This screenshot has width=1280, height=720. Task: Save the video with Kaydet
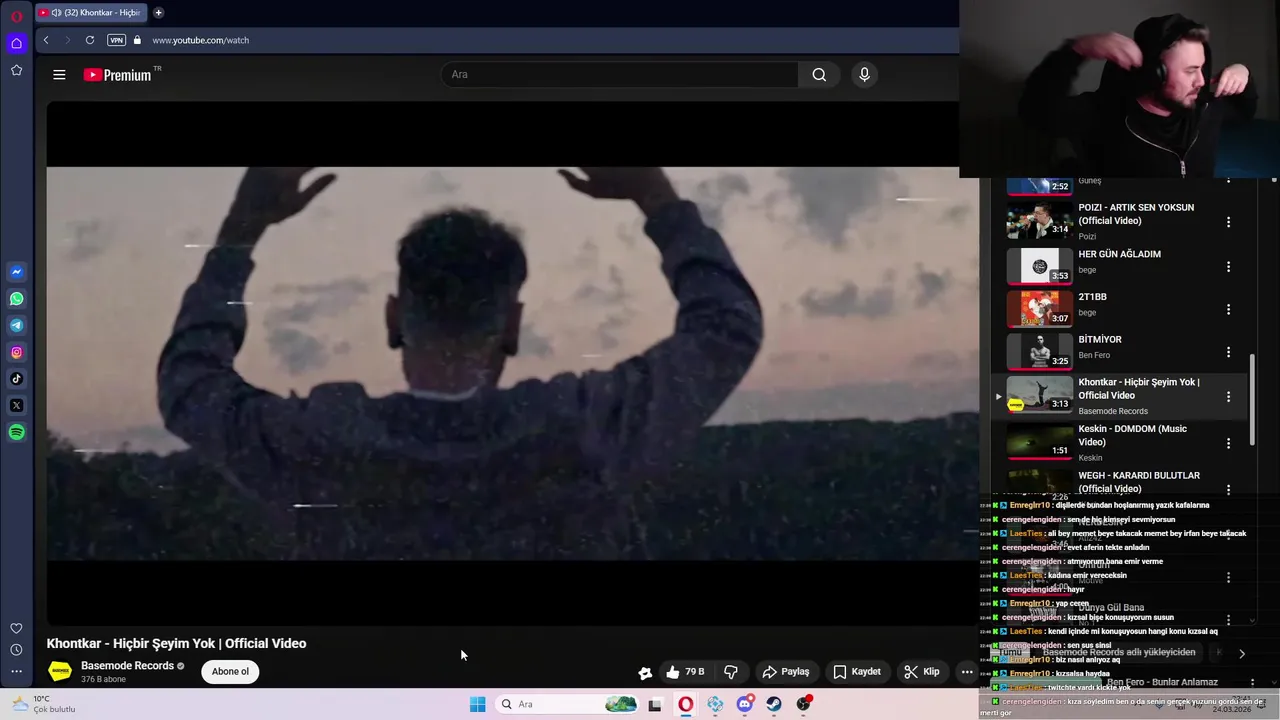857,672
